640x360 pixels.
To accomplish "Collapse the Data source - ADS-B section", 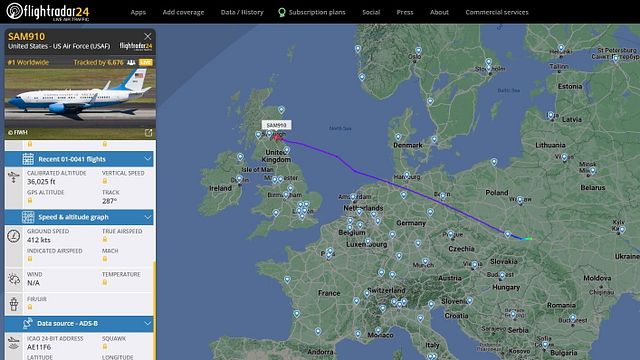I will tap(147, 323).
